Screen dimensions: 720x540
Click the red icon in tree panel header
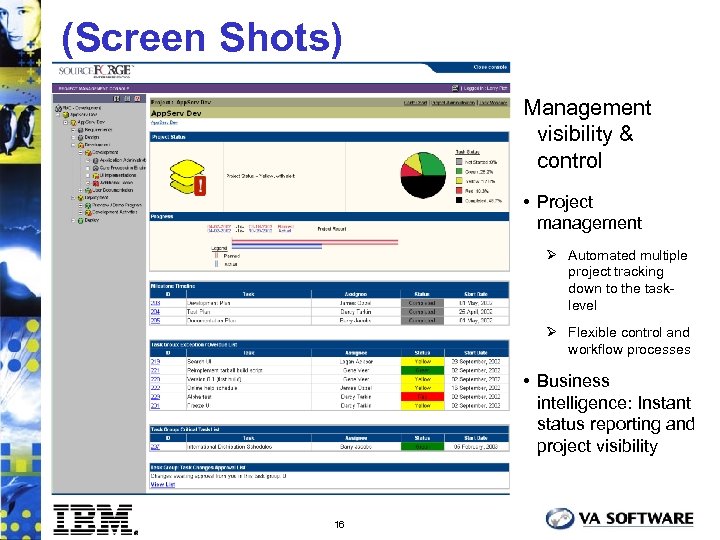137,99
